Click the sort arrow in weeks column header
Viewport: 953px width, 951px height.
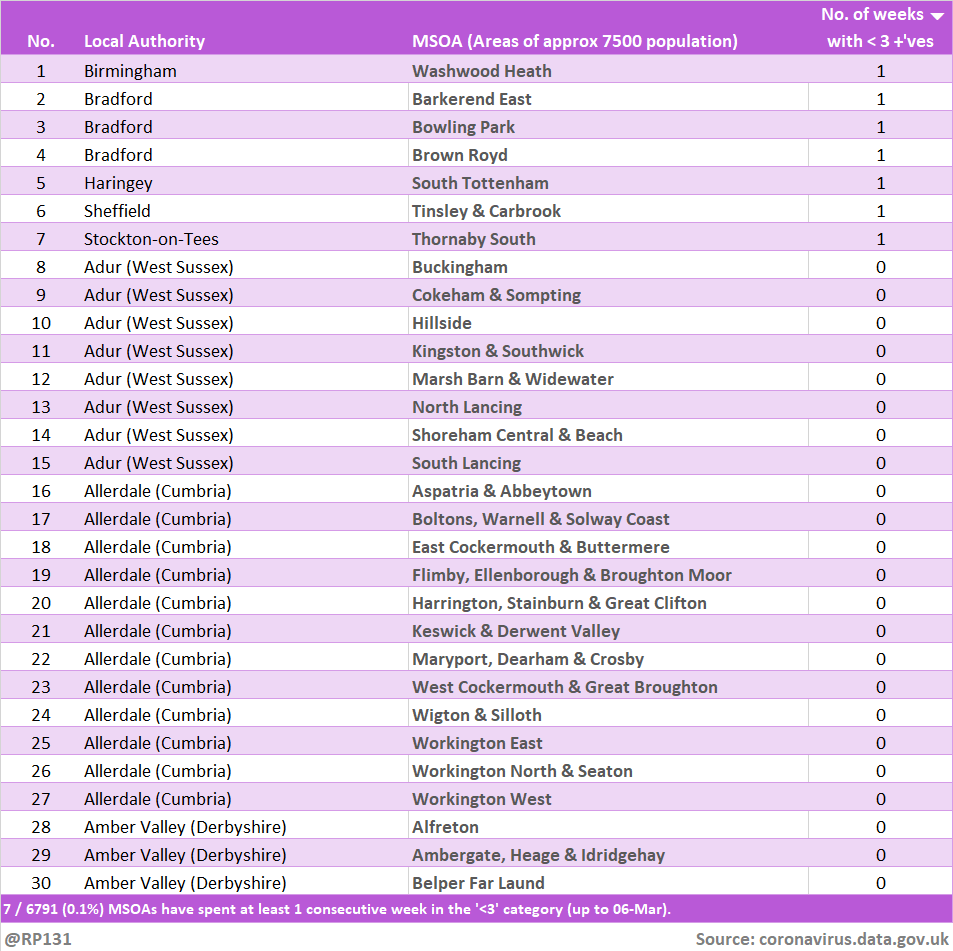[x=936, y=16]
